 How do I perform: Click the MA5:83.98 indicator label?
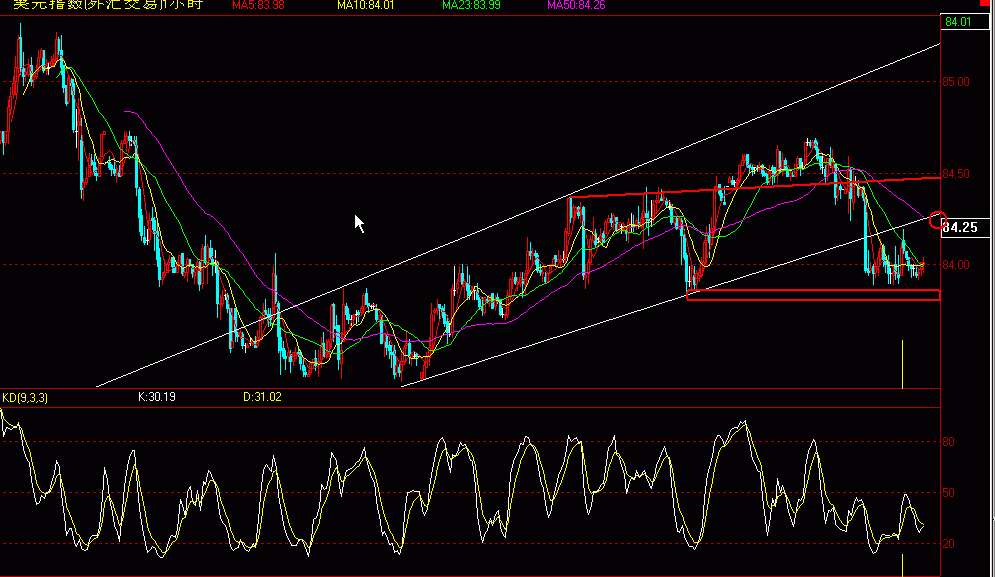[258, 5]
